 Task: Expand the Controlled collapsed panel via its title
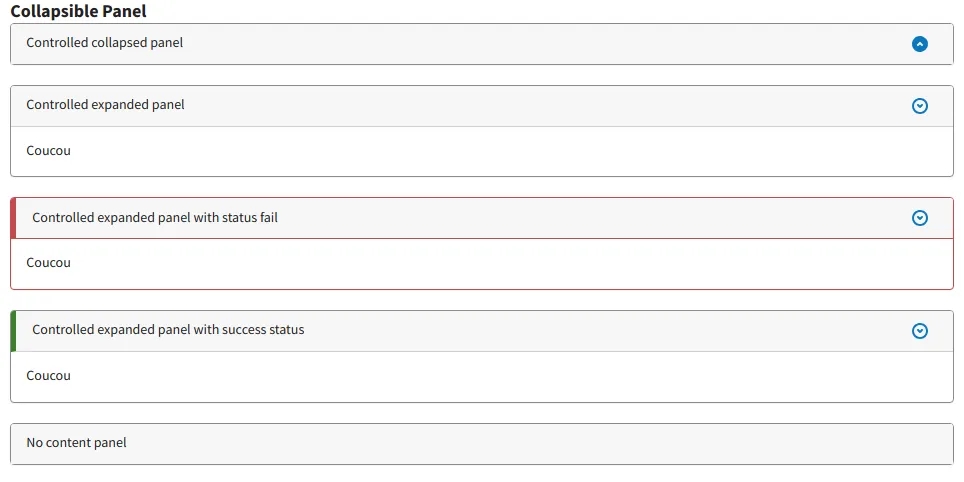click(x=105, y=43)
